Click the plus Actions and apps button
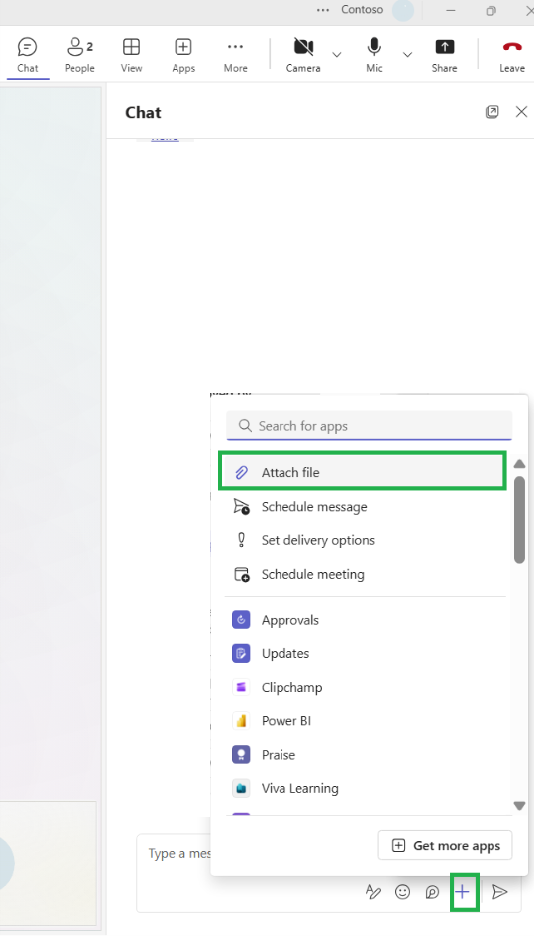534x936 pixels. click(x=463, y=892)
